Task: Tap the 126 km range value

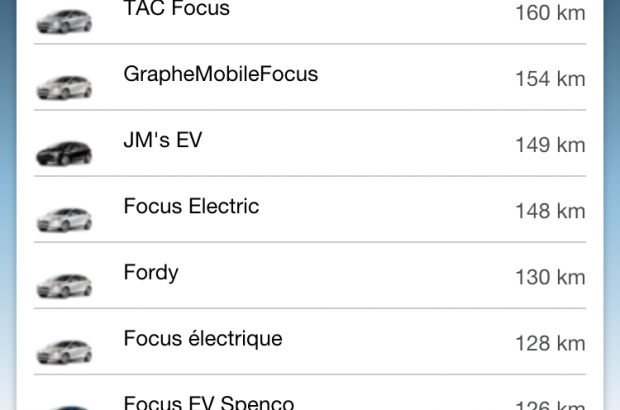Action: pos(549,404)
